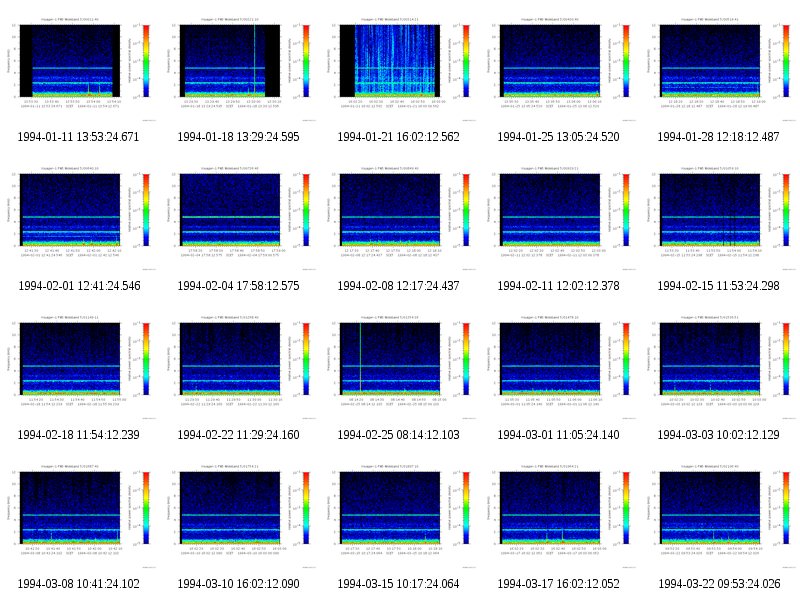800x596 pixels.
Task: Click the caption text 1994-02-18 11:54:12.239
Action: 78,435
